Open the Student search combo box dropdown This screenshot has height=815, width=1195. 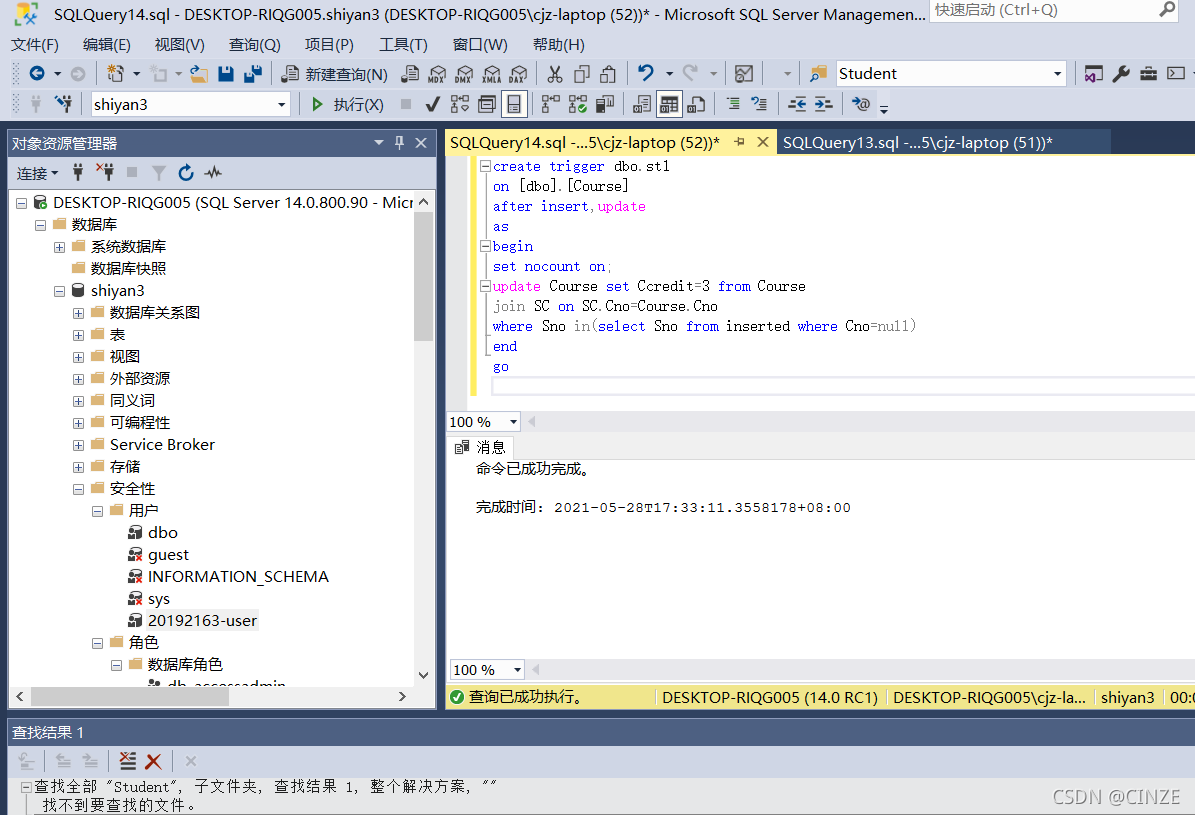pos(1057,74)
